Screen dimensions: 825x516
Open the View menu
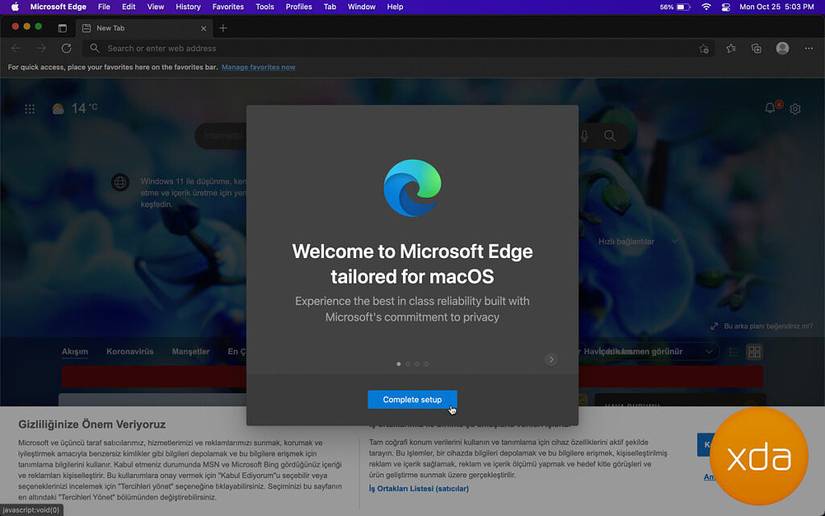[x=155, y=7]
